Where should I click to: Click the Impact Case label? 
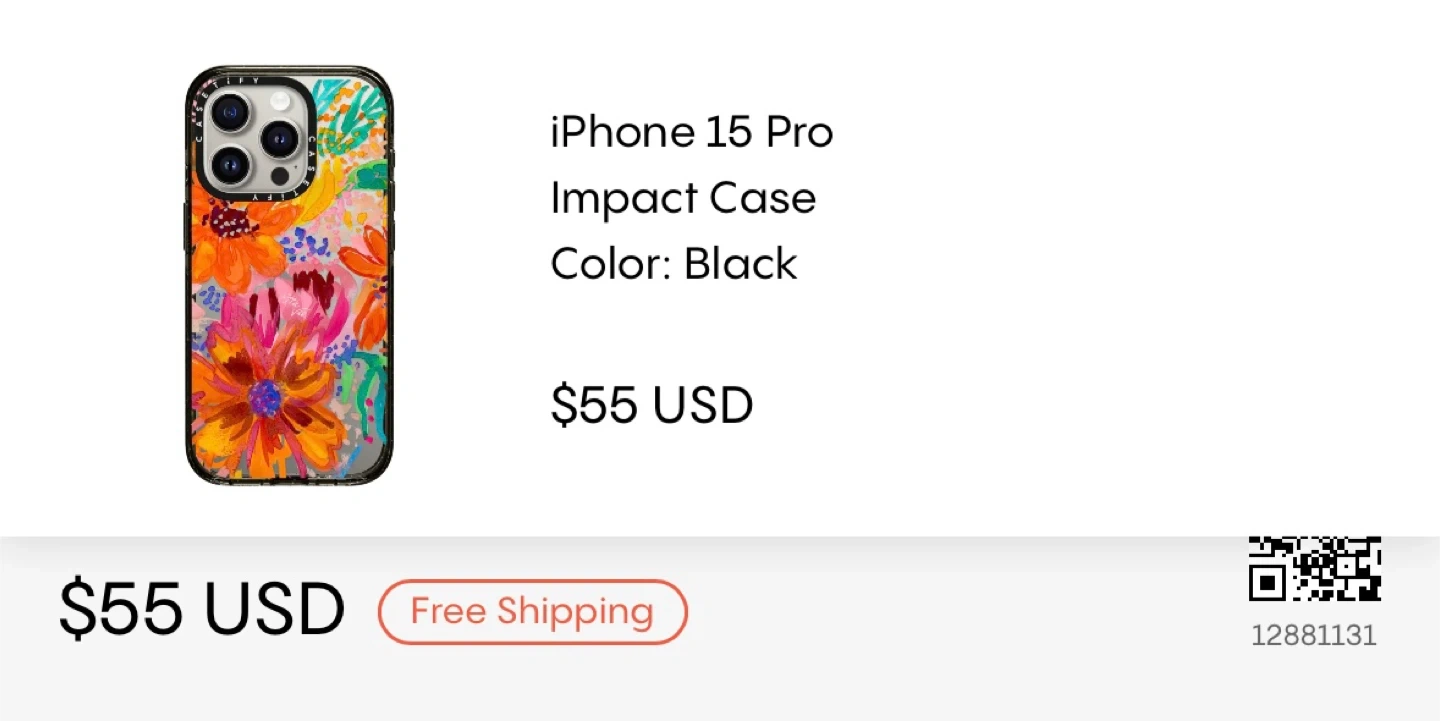click(x=683, y=198)
